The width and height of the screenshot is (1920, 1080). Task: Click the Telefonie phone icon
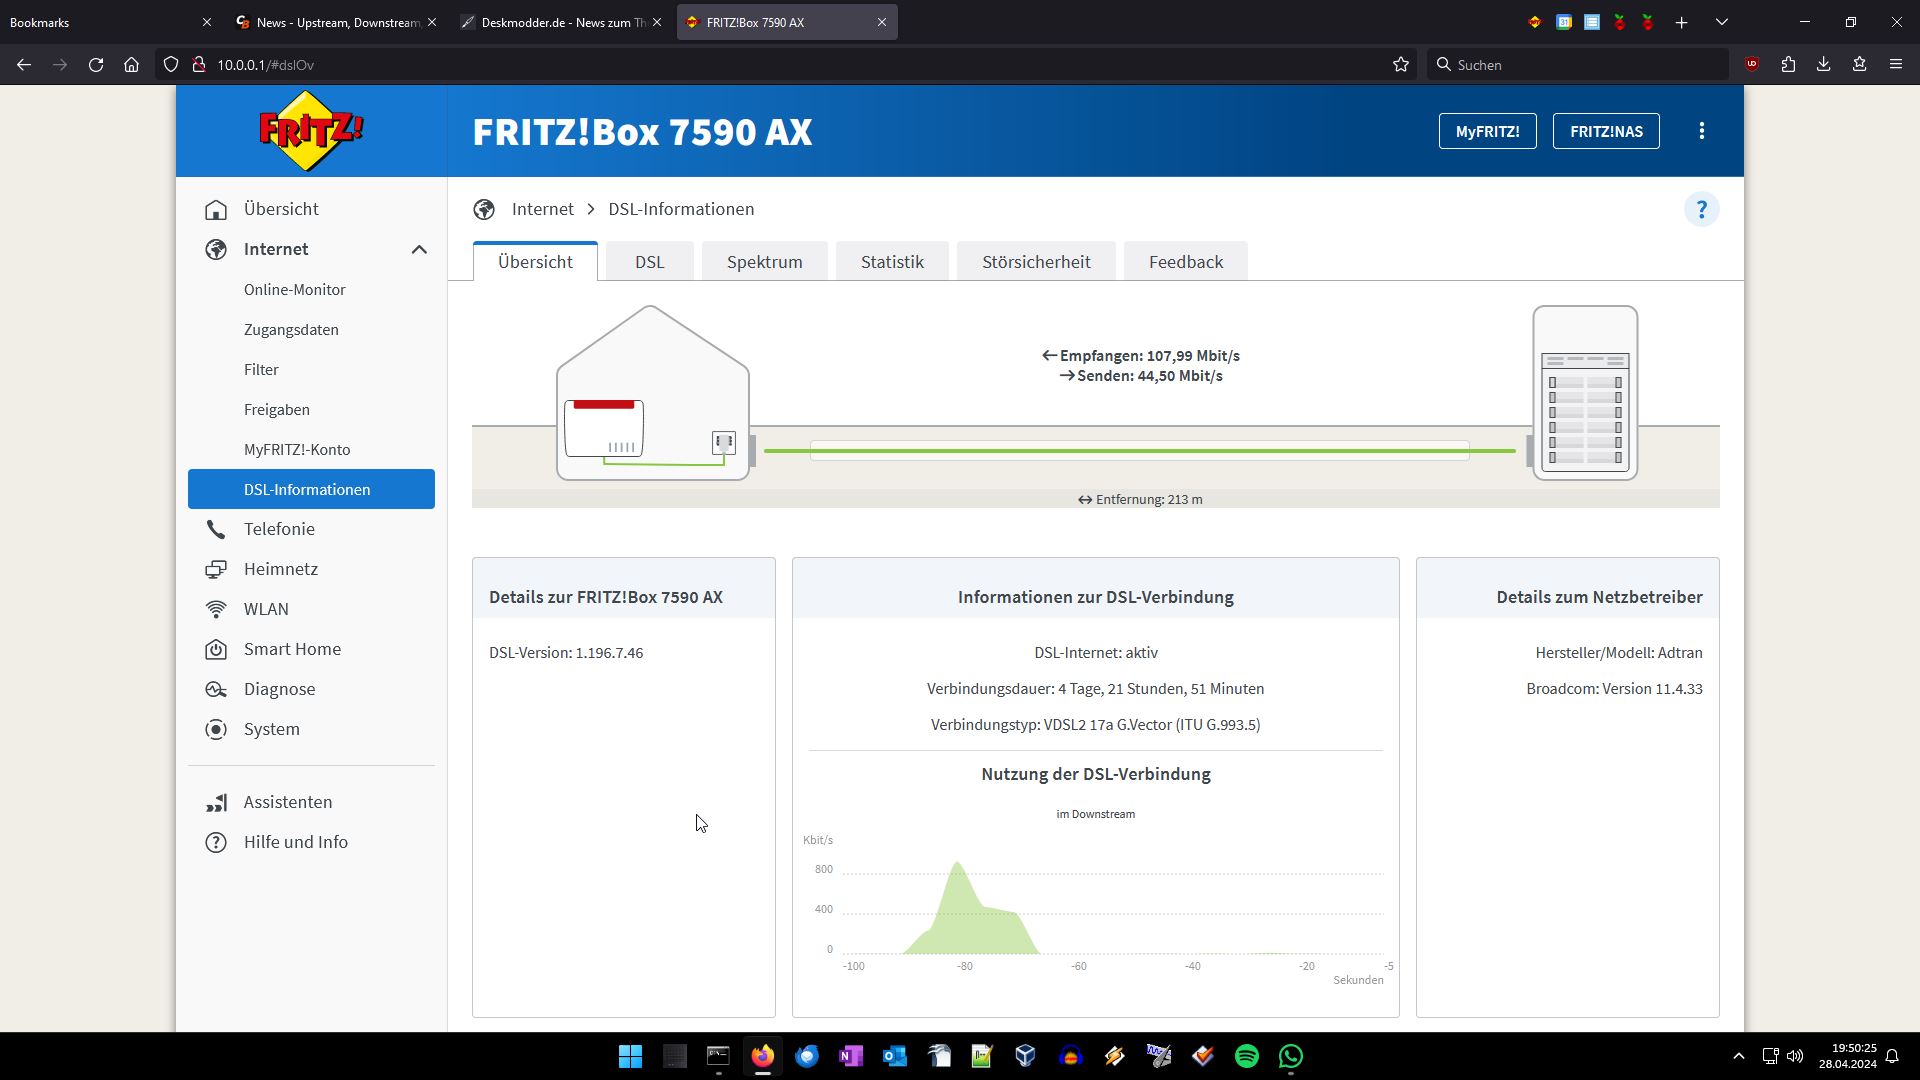(216, 529)
